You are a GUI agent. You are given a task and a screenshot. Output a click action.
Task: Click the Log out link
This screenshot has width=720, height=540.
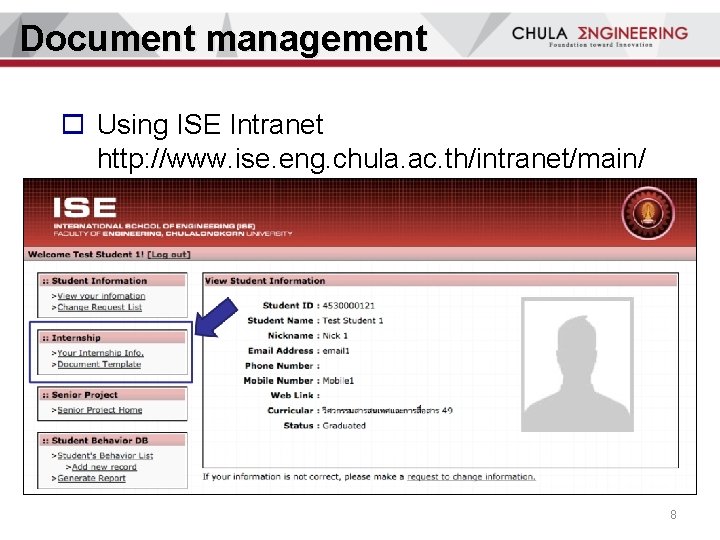point(169,254)
